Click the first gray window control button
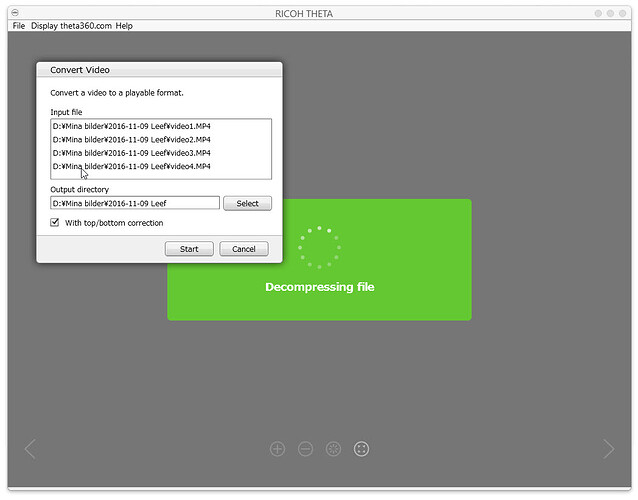This screenshot has width=638, height=500. point(598,13)
